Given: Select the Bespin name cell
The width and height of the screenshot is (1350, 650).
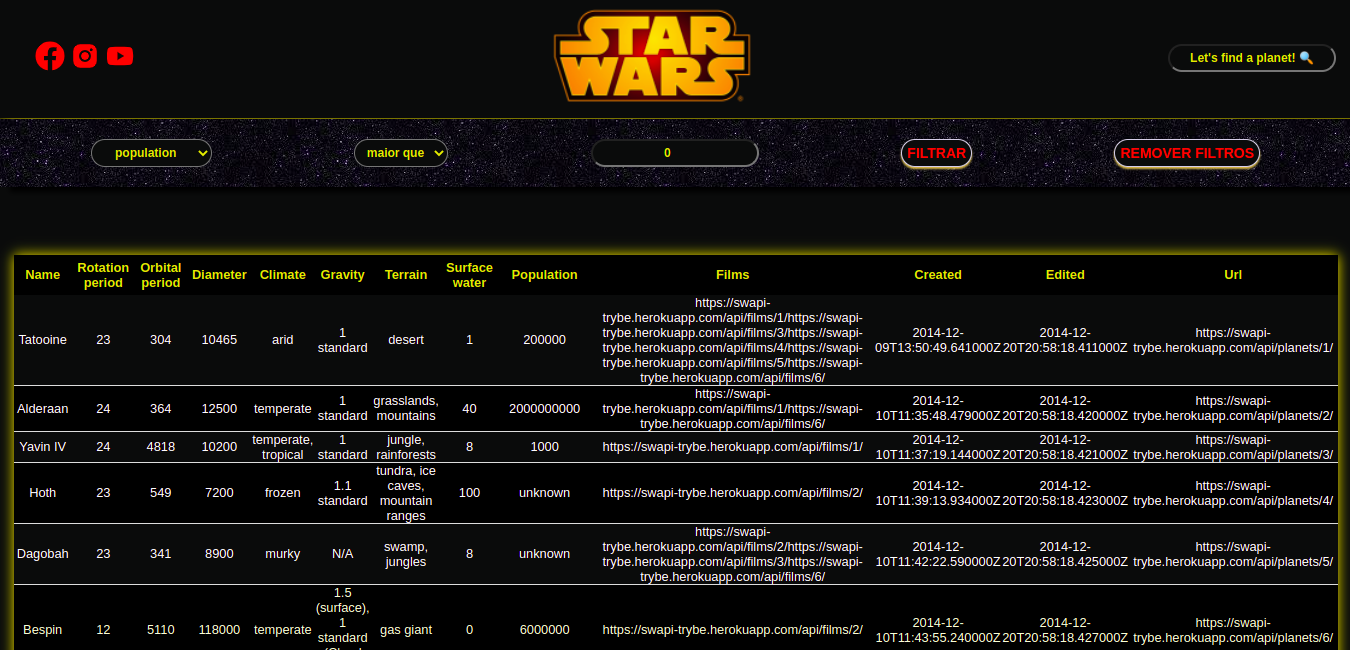Looking at the screenshot, I should tap(43, 630).
